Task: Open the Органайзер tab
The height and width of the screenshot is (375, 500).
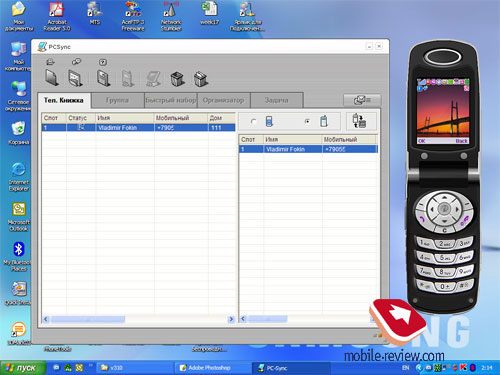Action: tap(224, 100)
